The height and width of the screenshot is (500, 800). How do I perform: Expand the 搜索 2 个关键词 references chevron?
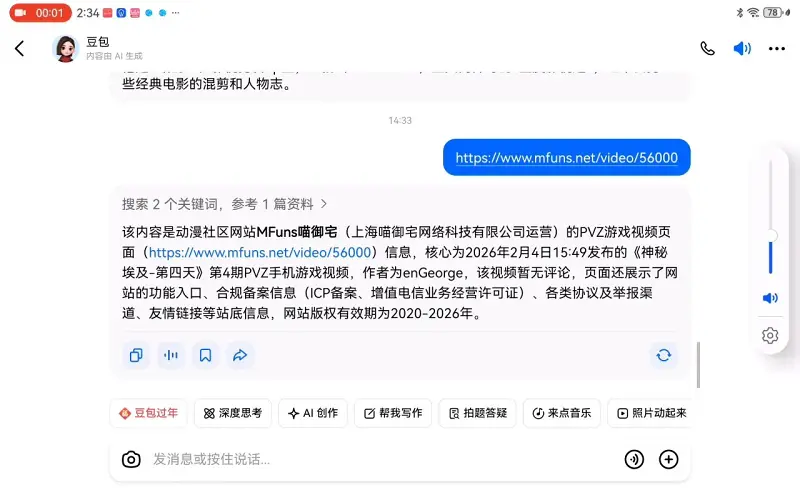[324, 204]
